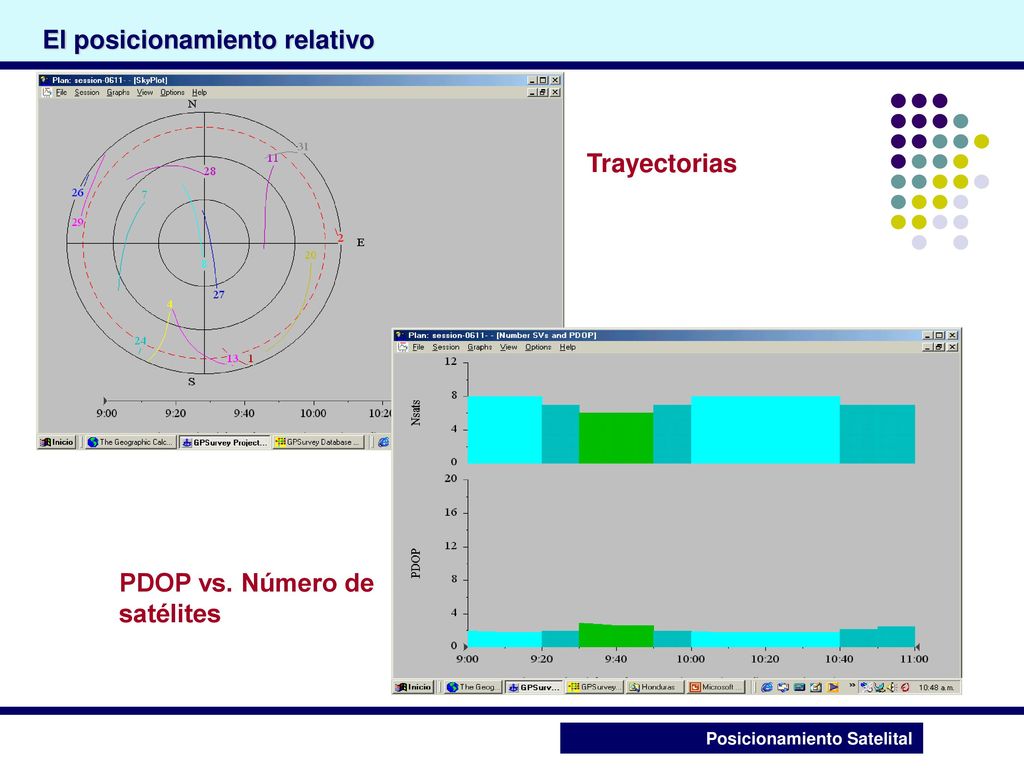Click the red circular tray icon
1024x768 pixels.
pyautogui.click(x=905, y=687)
